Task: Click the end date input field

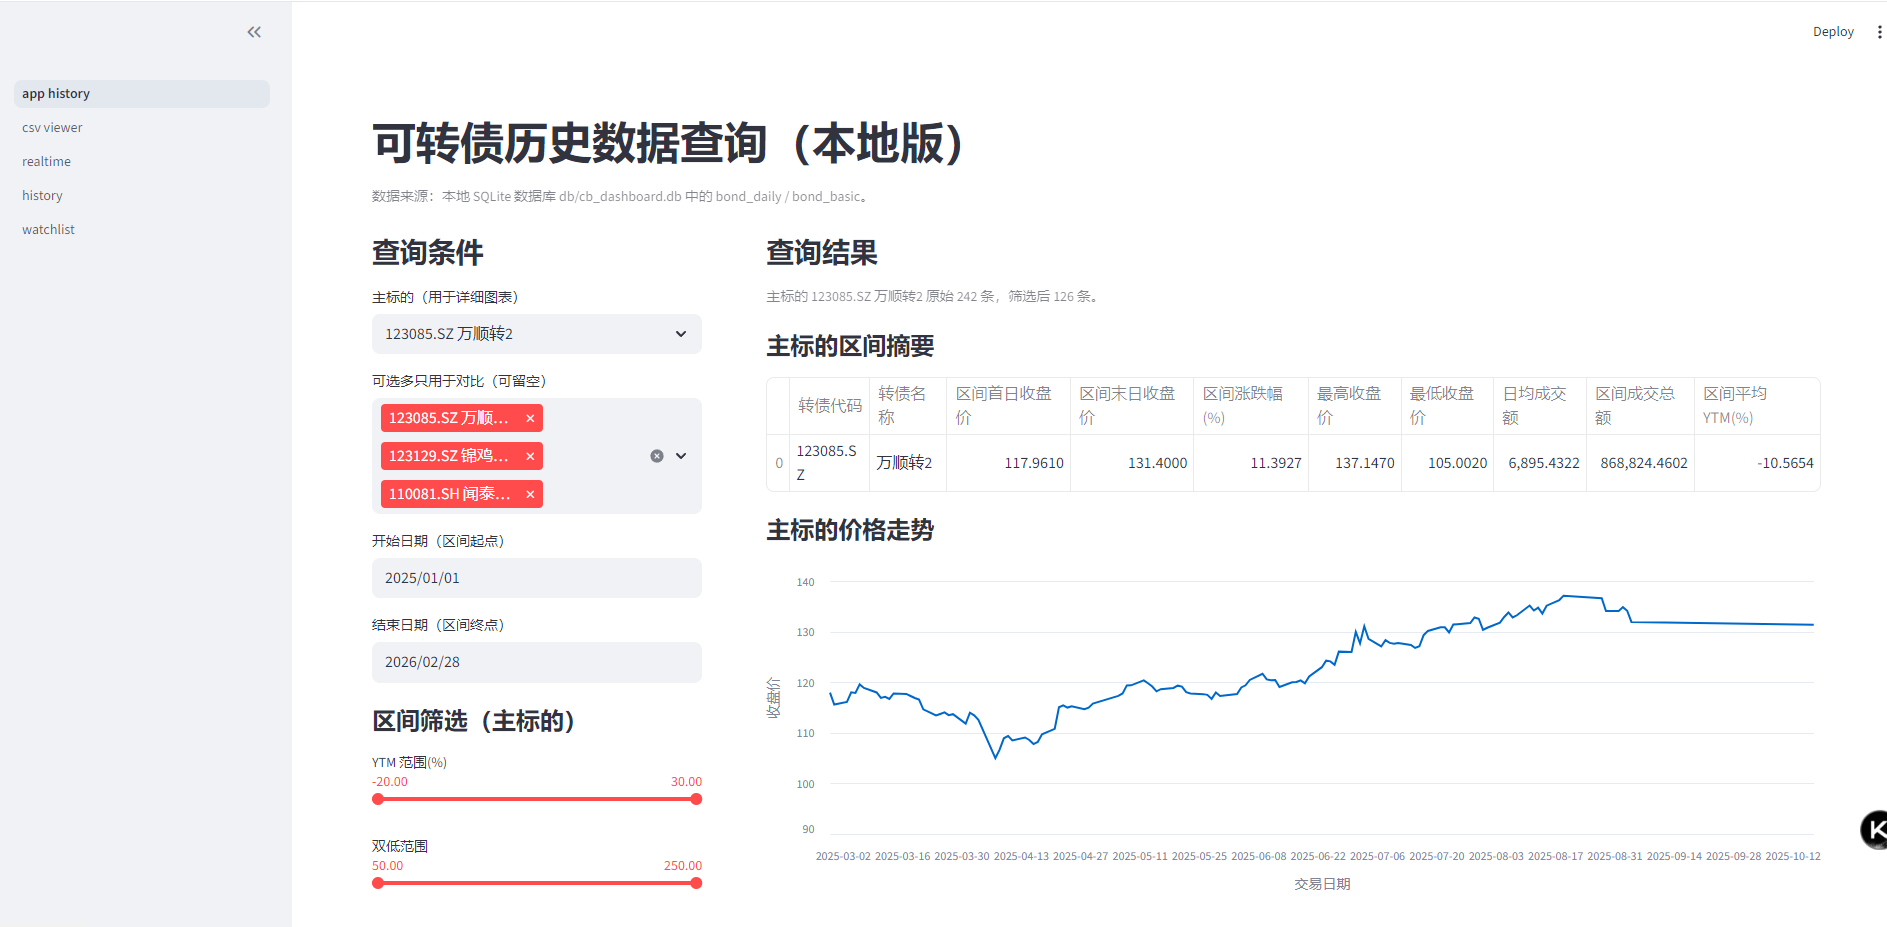Action: (536, 662)
